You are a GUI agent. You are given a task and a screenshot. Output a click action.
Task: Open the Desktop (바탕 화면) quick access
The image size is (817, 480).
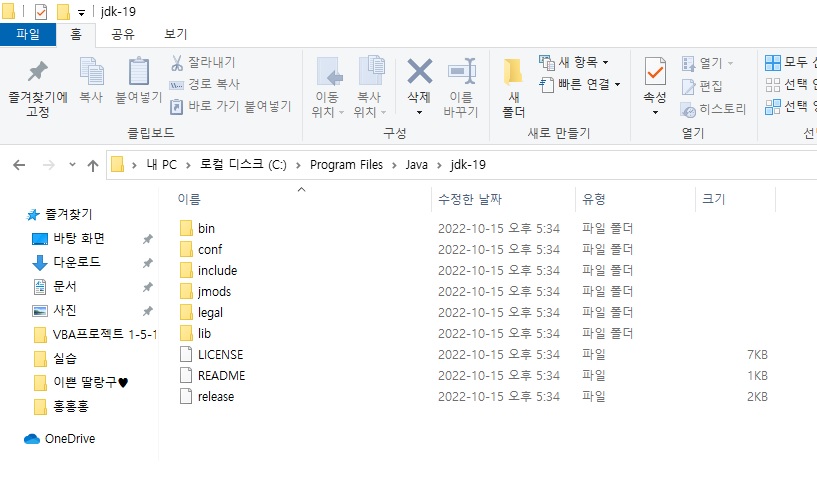68,238
